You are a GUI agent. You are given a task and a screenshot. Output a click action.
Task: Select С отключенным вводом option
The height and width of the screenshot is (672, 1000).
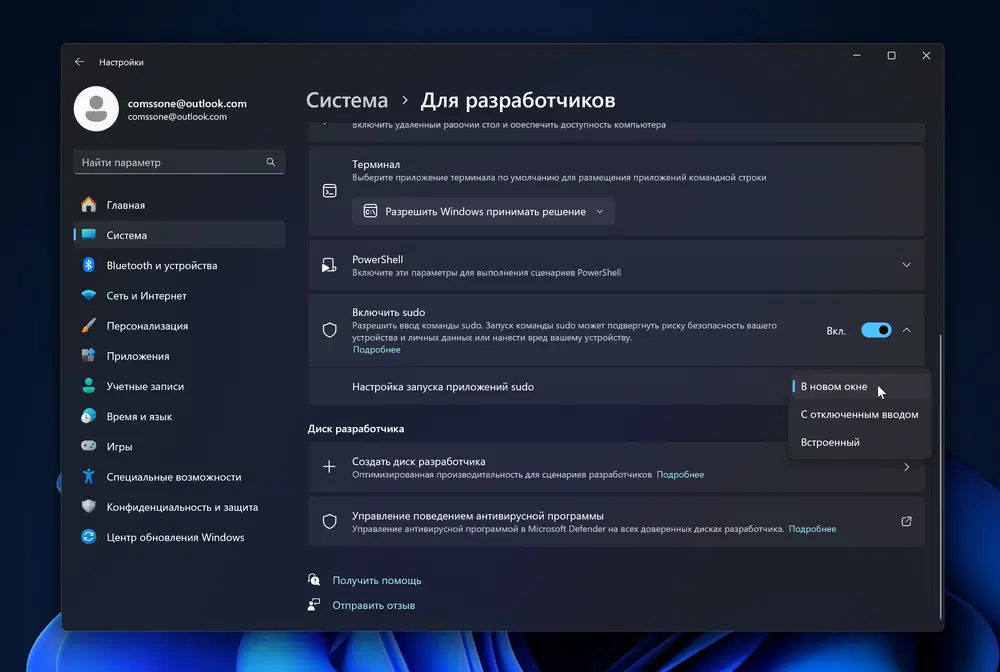pos(859,414)
